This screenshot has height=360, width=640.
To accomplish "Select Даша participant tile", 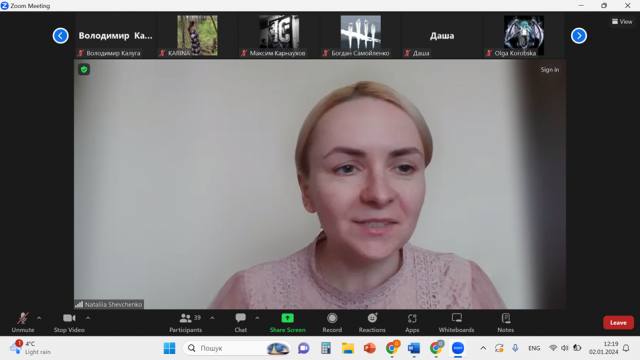I will (442, 36).
